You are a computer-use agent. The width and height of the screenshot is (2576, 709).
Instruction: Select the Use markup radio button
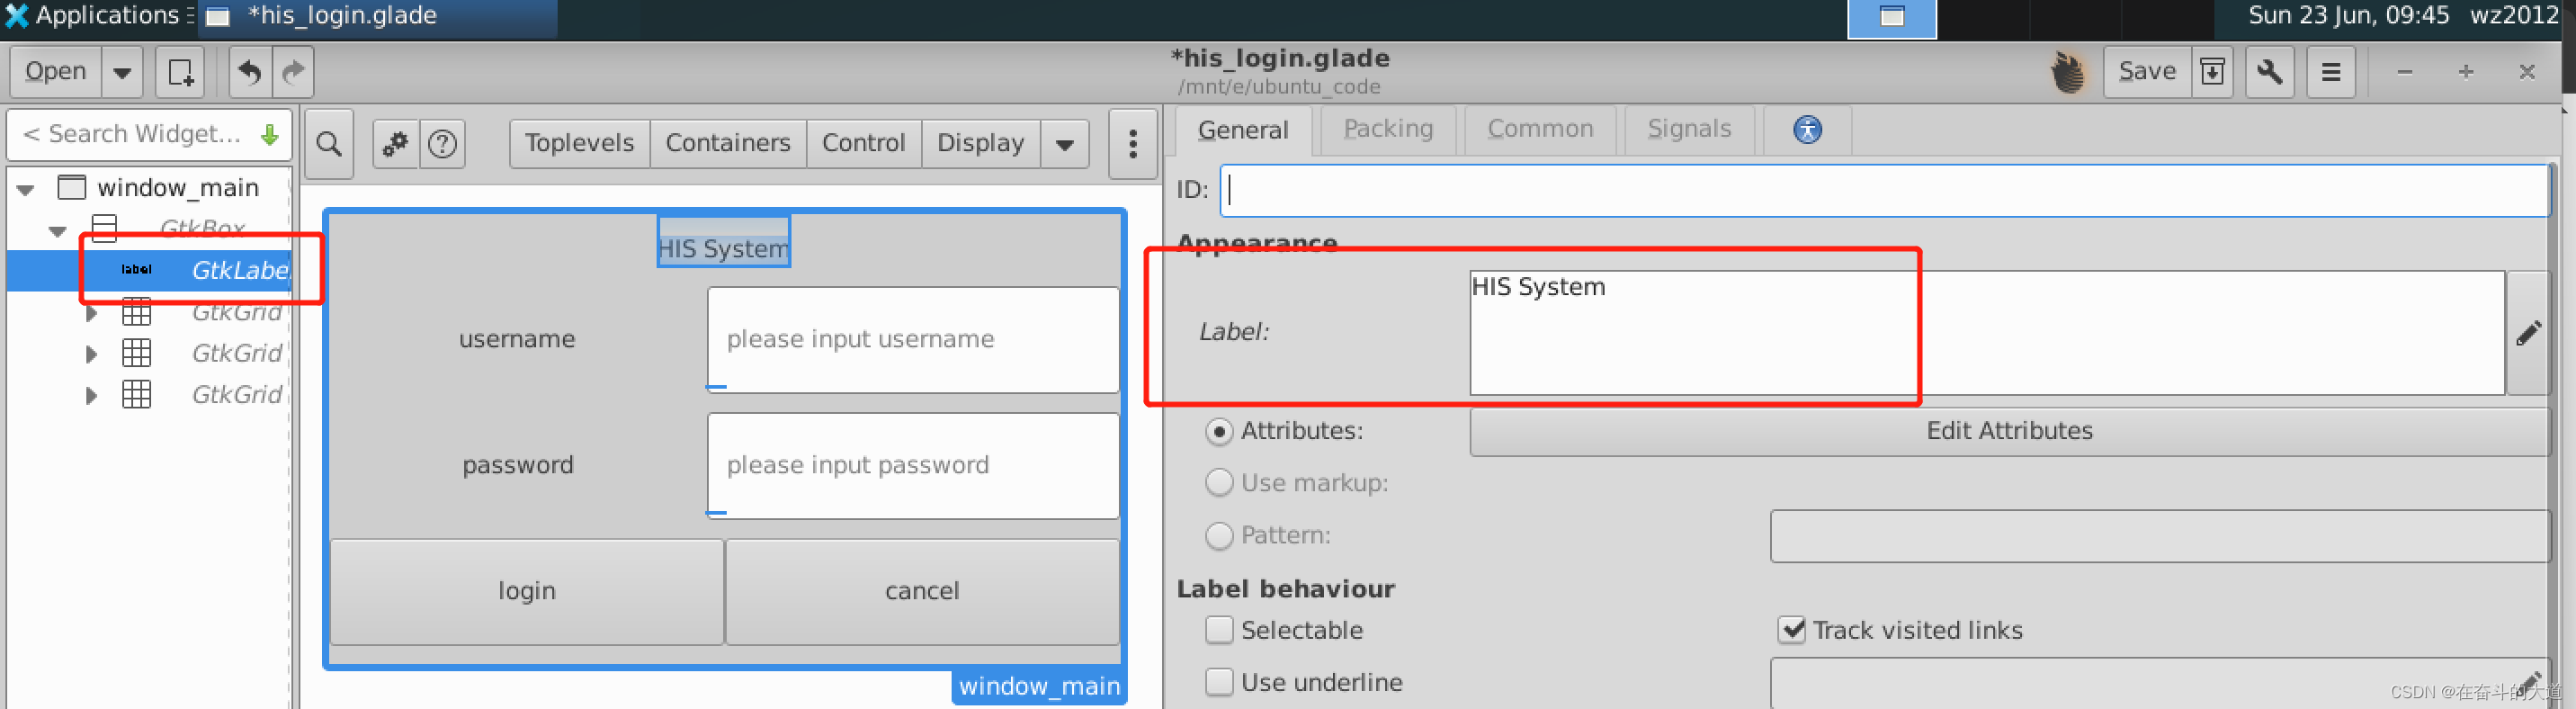[x=1219, y=483]
